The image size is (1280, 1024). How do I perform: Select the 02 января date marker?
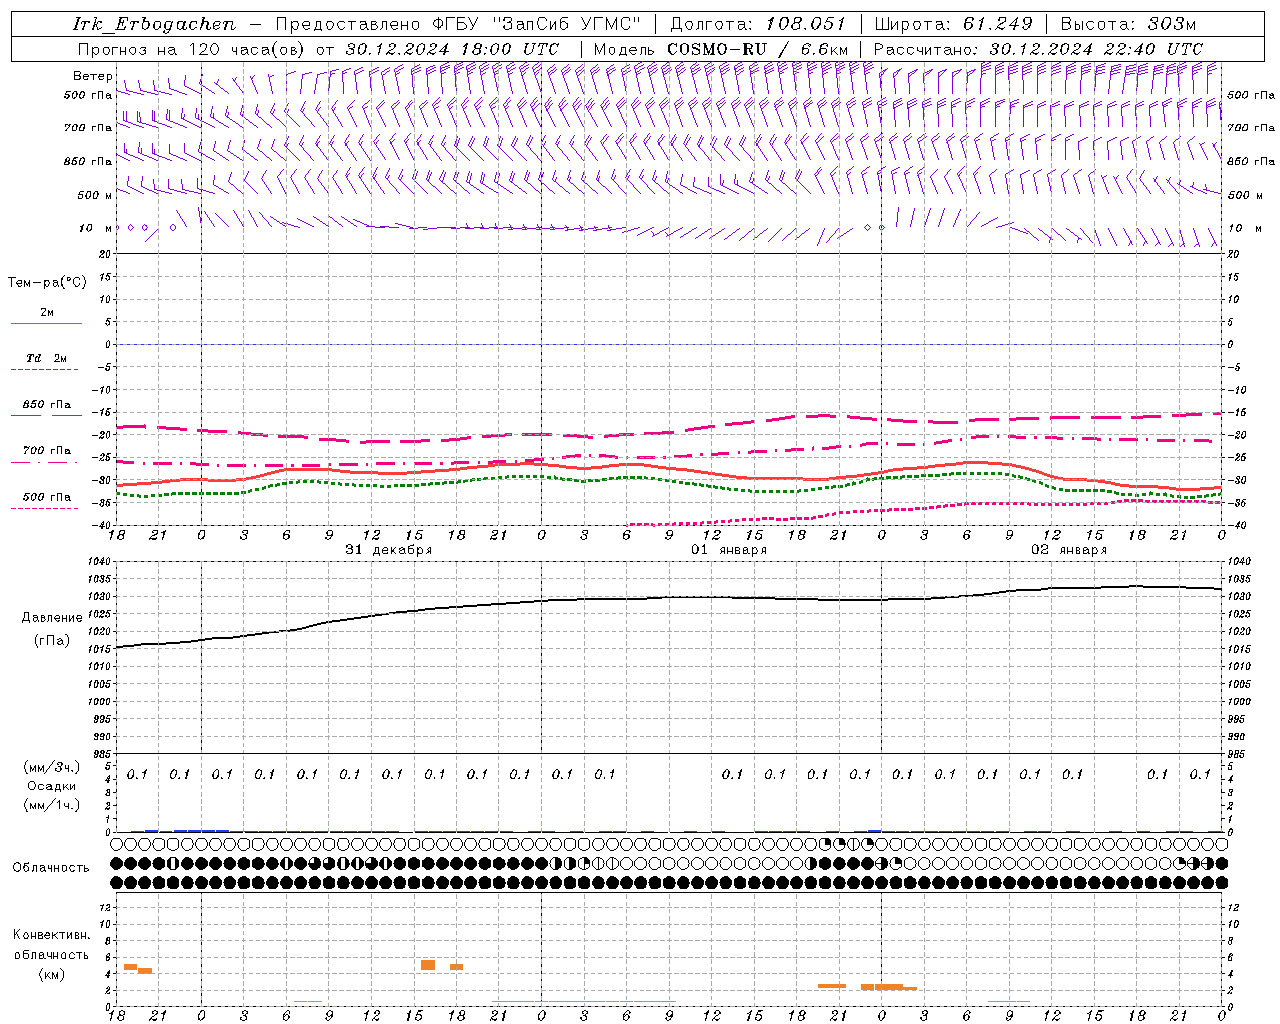pyautogui.click(x=1069, y=550)
